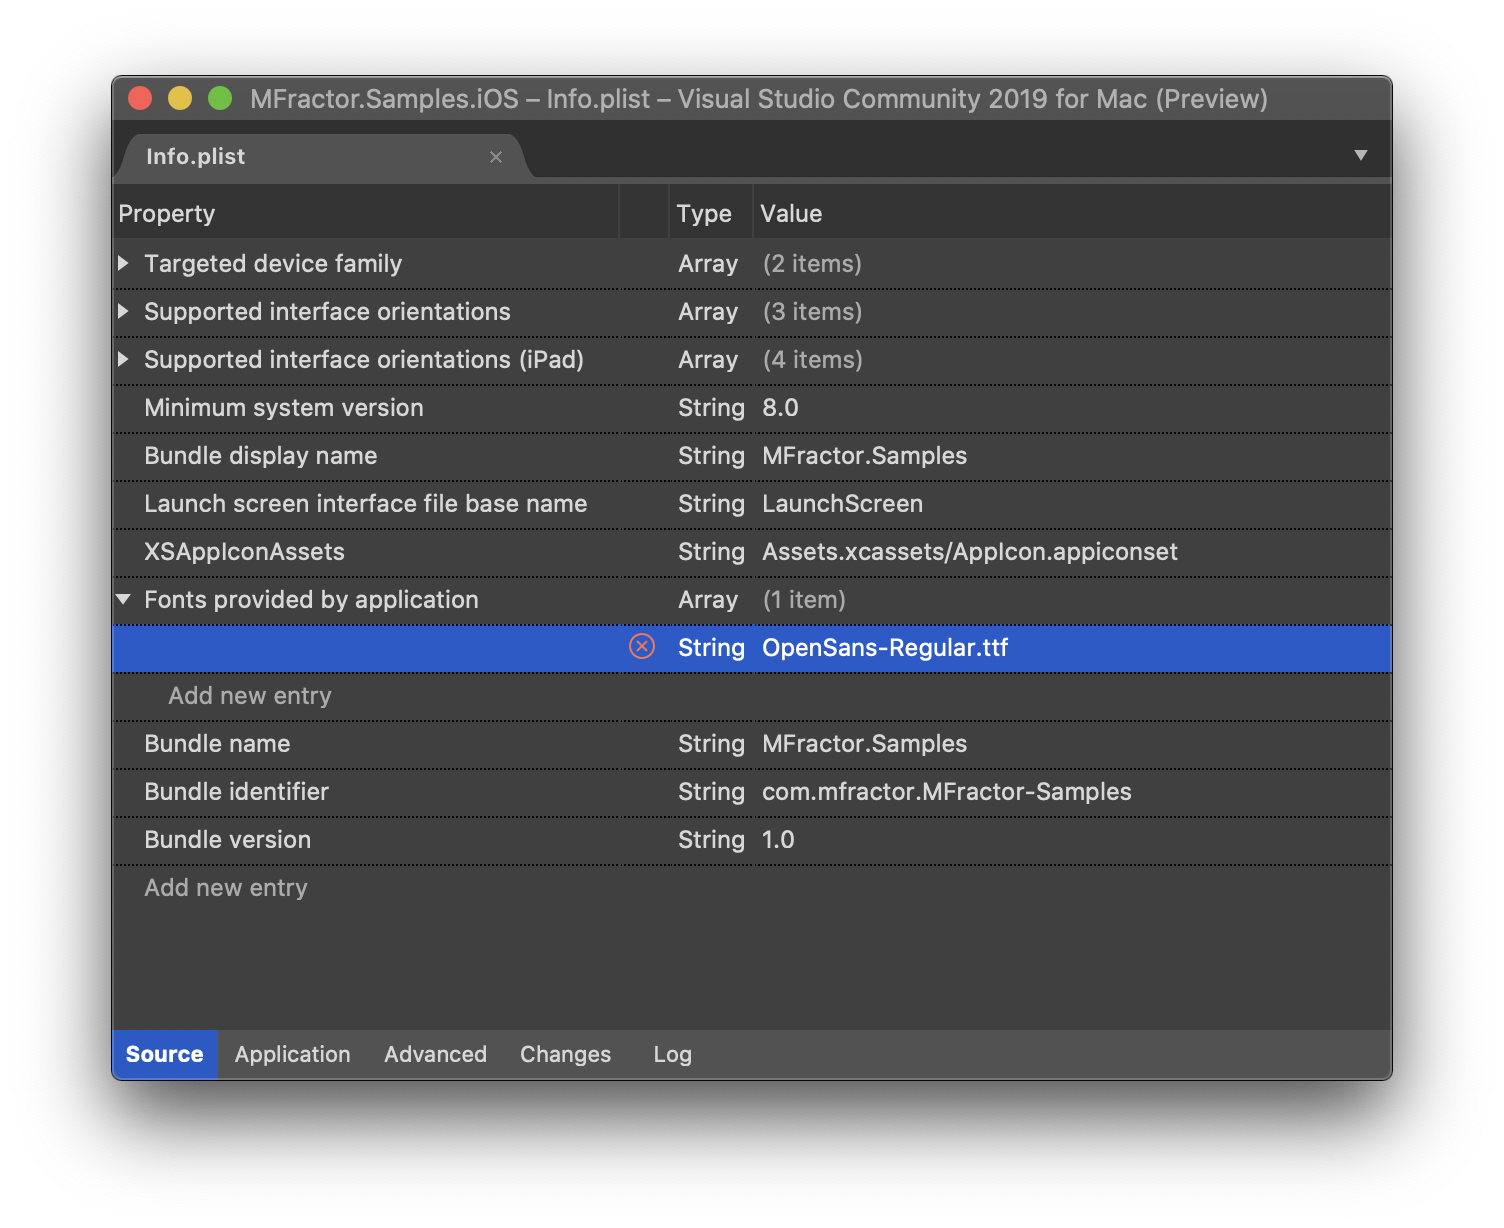Image resolution: width=1504 pixels, height=1228 pixels.
Task: Switch to the Source tab
Action: 165,1054
